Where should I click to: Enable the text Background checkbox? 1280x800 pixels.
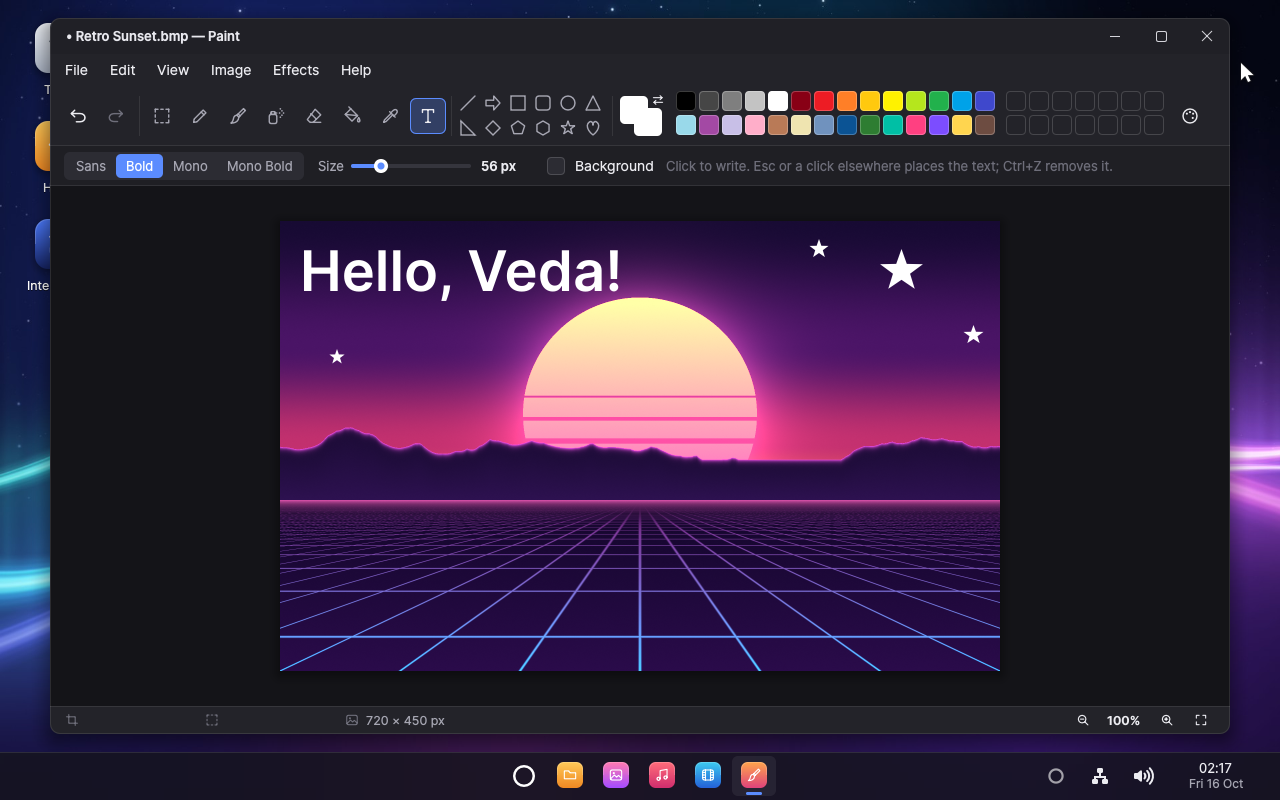[x=556, y=166]
